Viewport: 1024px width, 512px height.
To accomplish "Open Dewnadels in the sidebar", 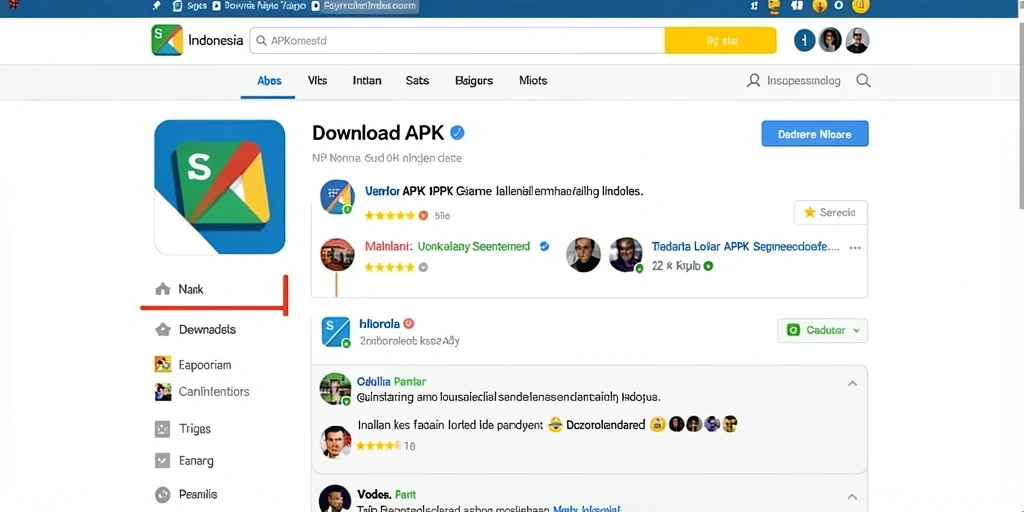I will (207, 329).
